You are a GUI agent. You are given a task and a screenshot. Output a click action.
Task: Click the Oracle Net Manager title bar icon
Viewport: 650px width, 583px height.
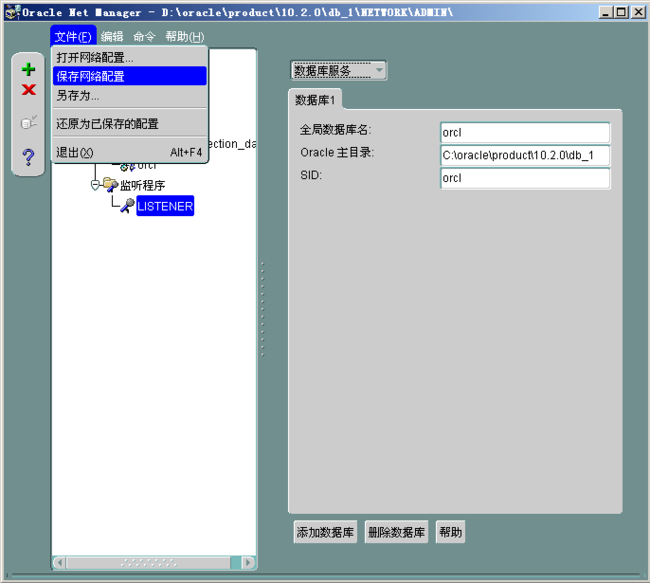point(12,12)
